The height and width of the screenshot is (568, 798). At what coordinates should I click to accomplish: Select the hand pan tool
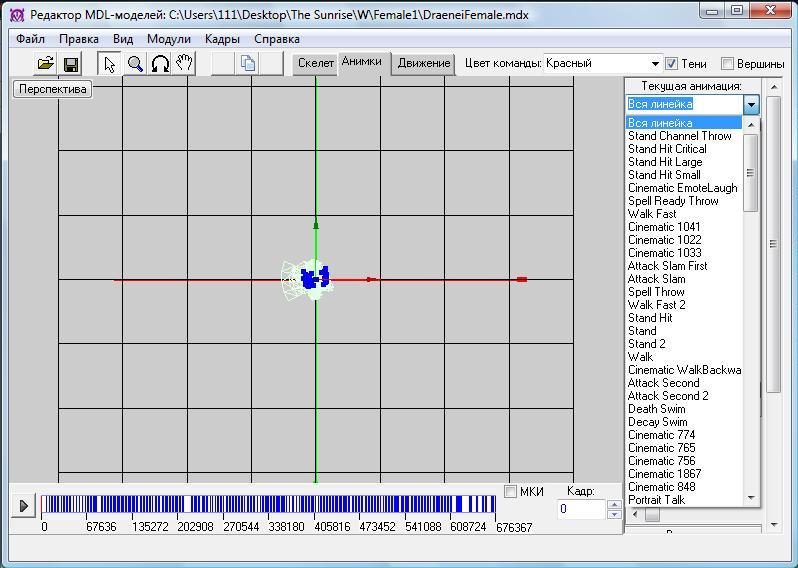tap(185, 64)
